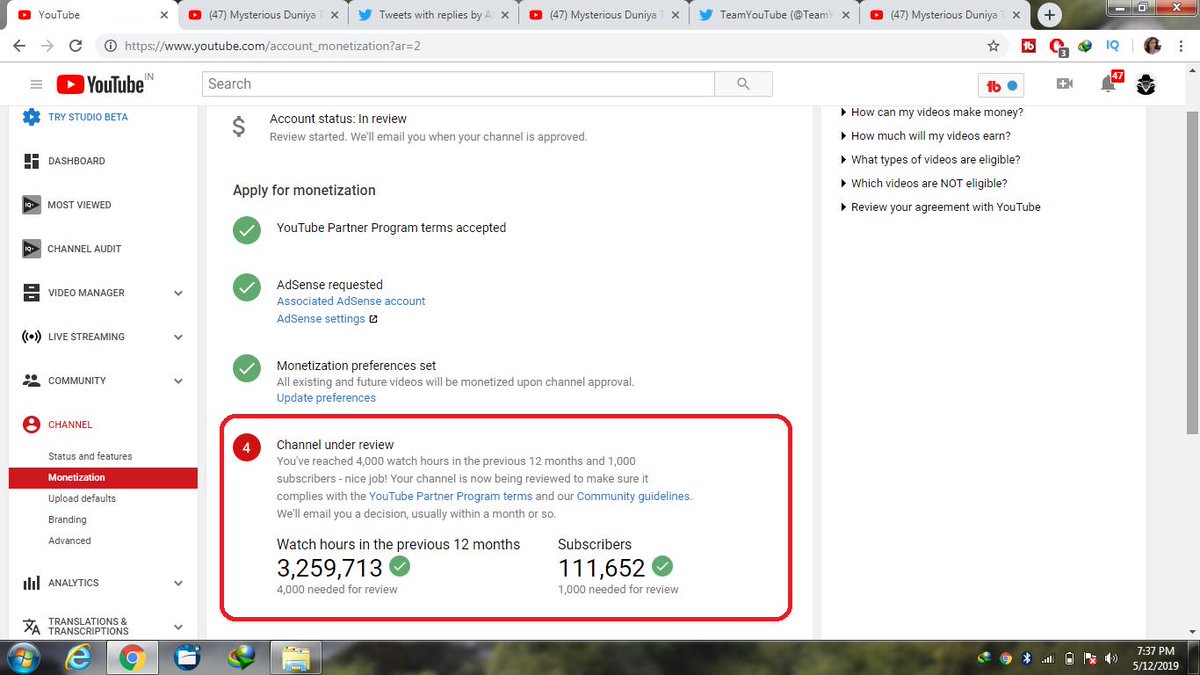Switch to the first YouTube browser tab
The height and width of the screenshot is (675, 1200).
point(90,15)
